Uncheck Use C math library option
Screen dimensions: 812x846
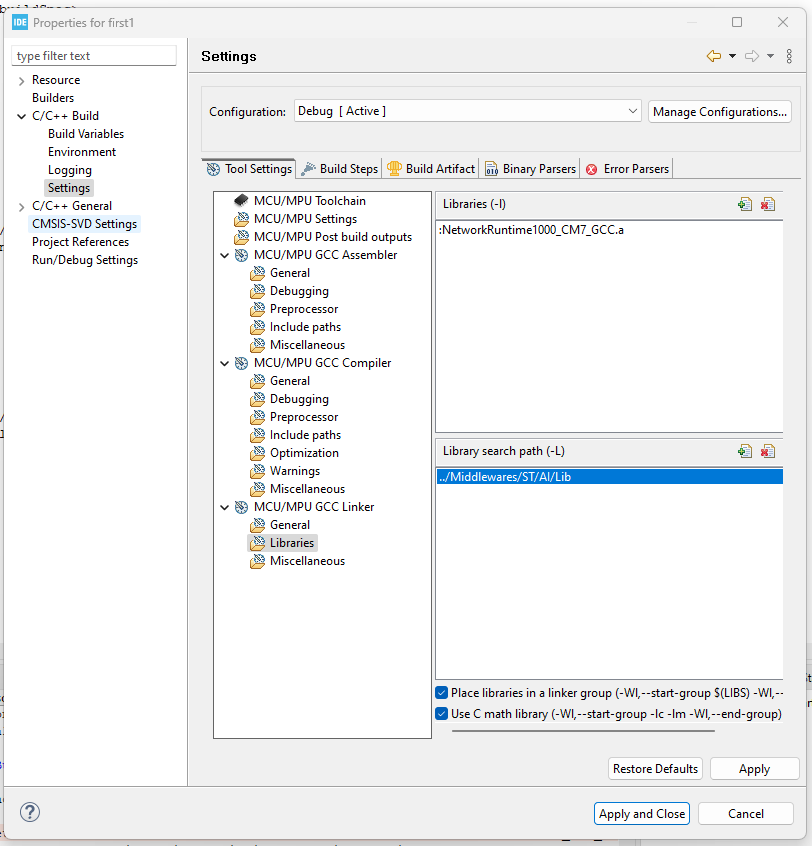(441, 712)
